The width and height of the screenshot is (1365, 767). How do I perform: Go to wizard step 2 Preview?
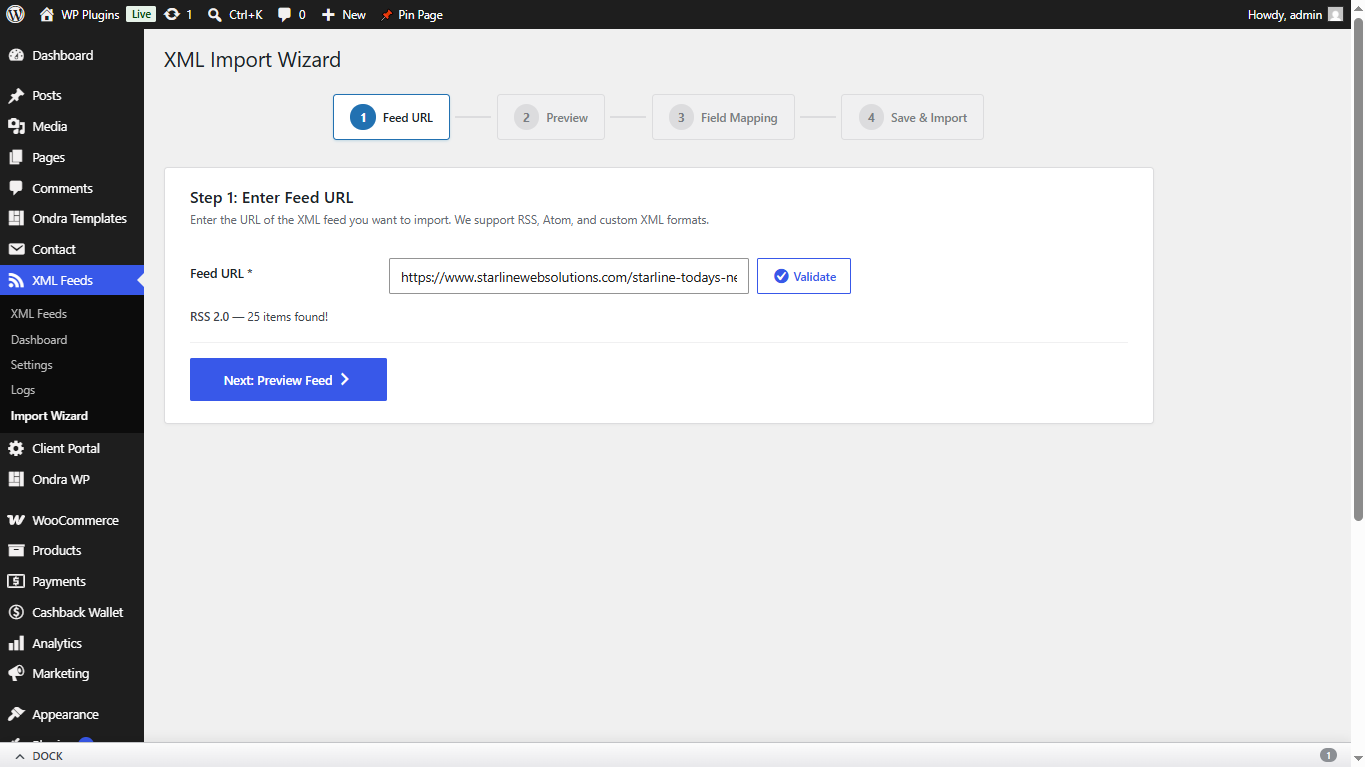click(x=551, y=117)
